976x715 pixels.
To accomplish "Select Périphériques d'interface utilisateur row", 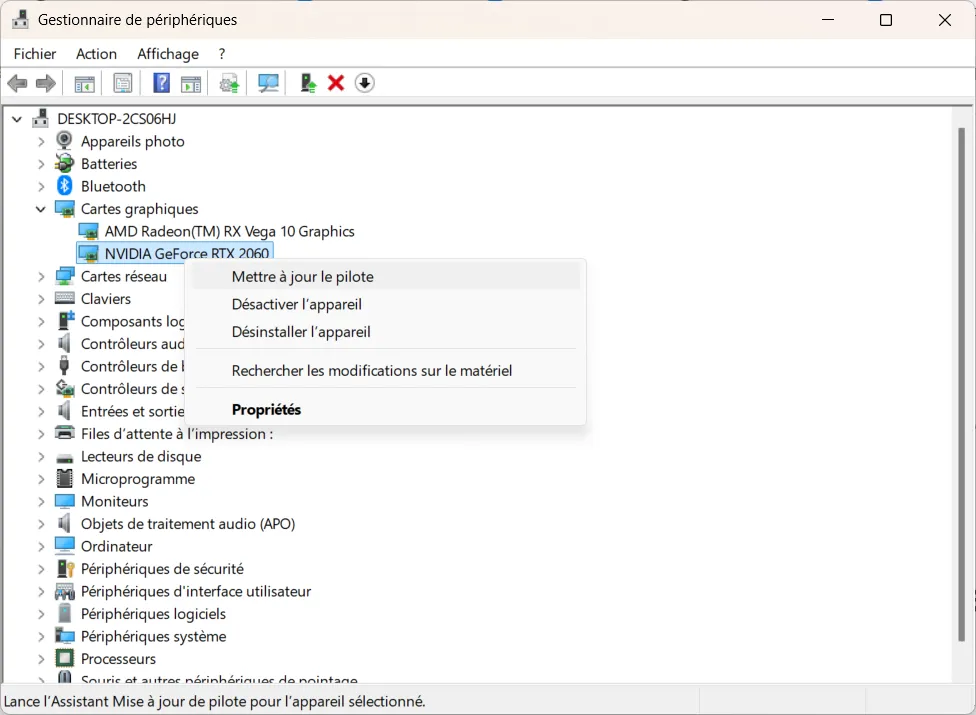I will tap(196, 591).
